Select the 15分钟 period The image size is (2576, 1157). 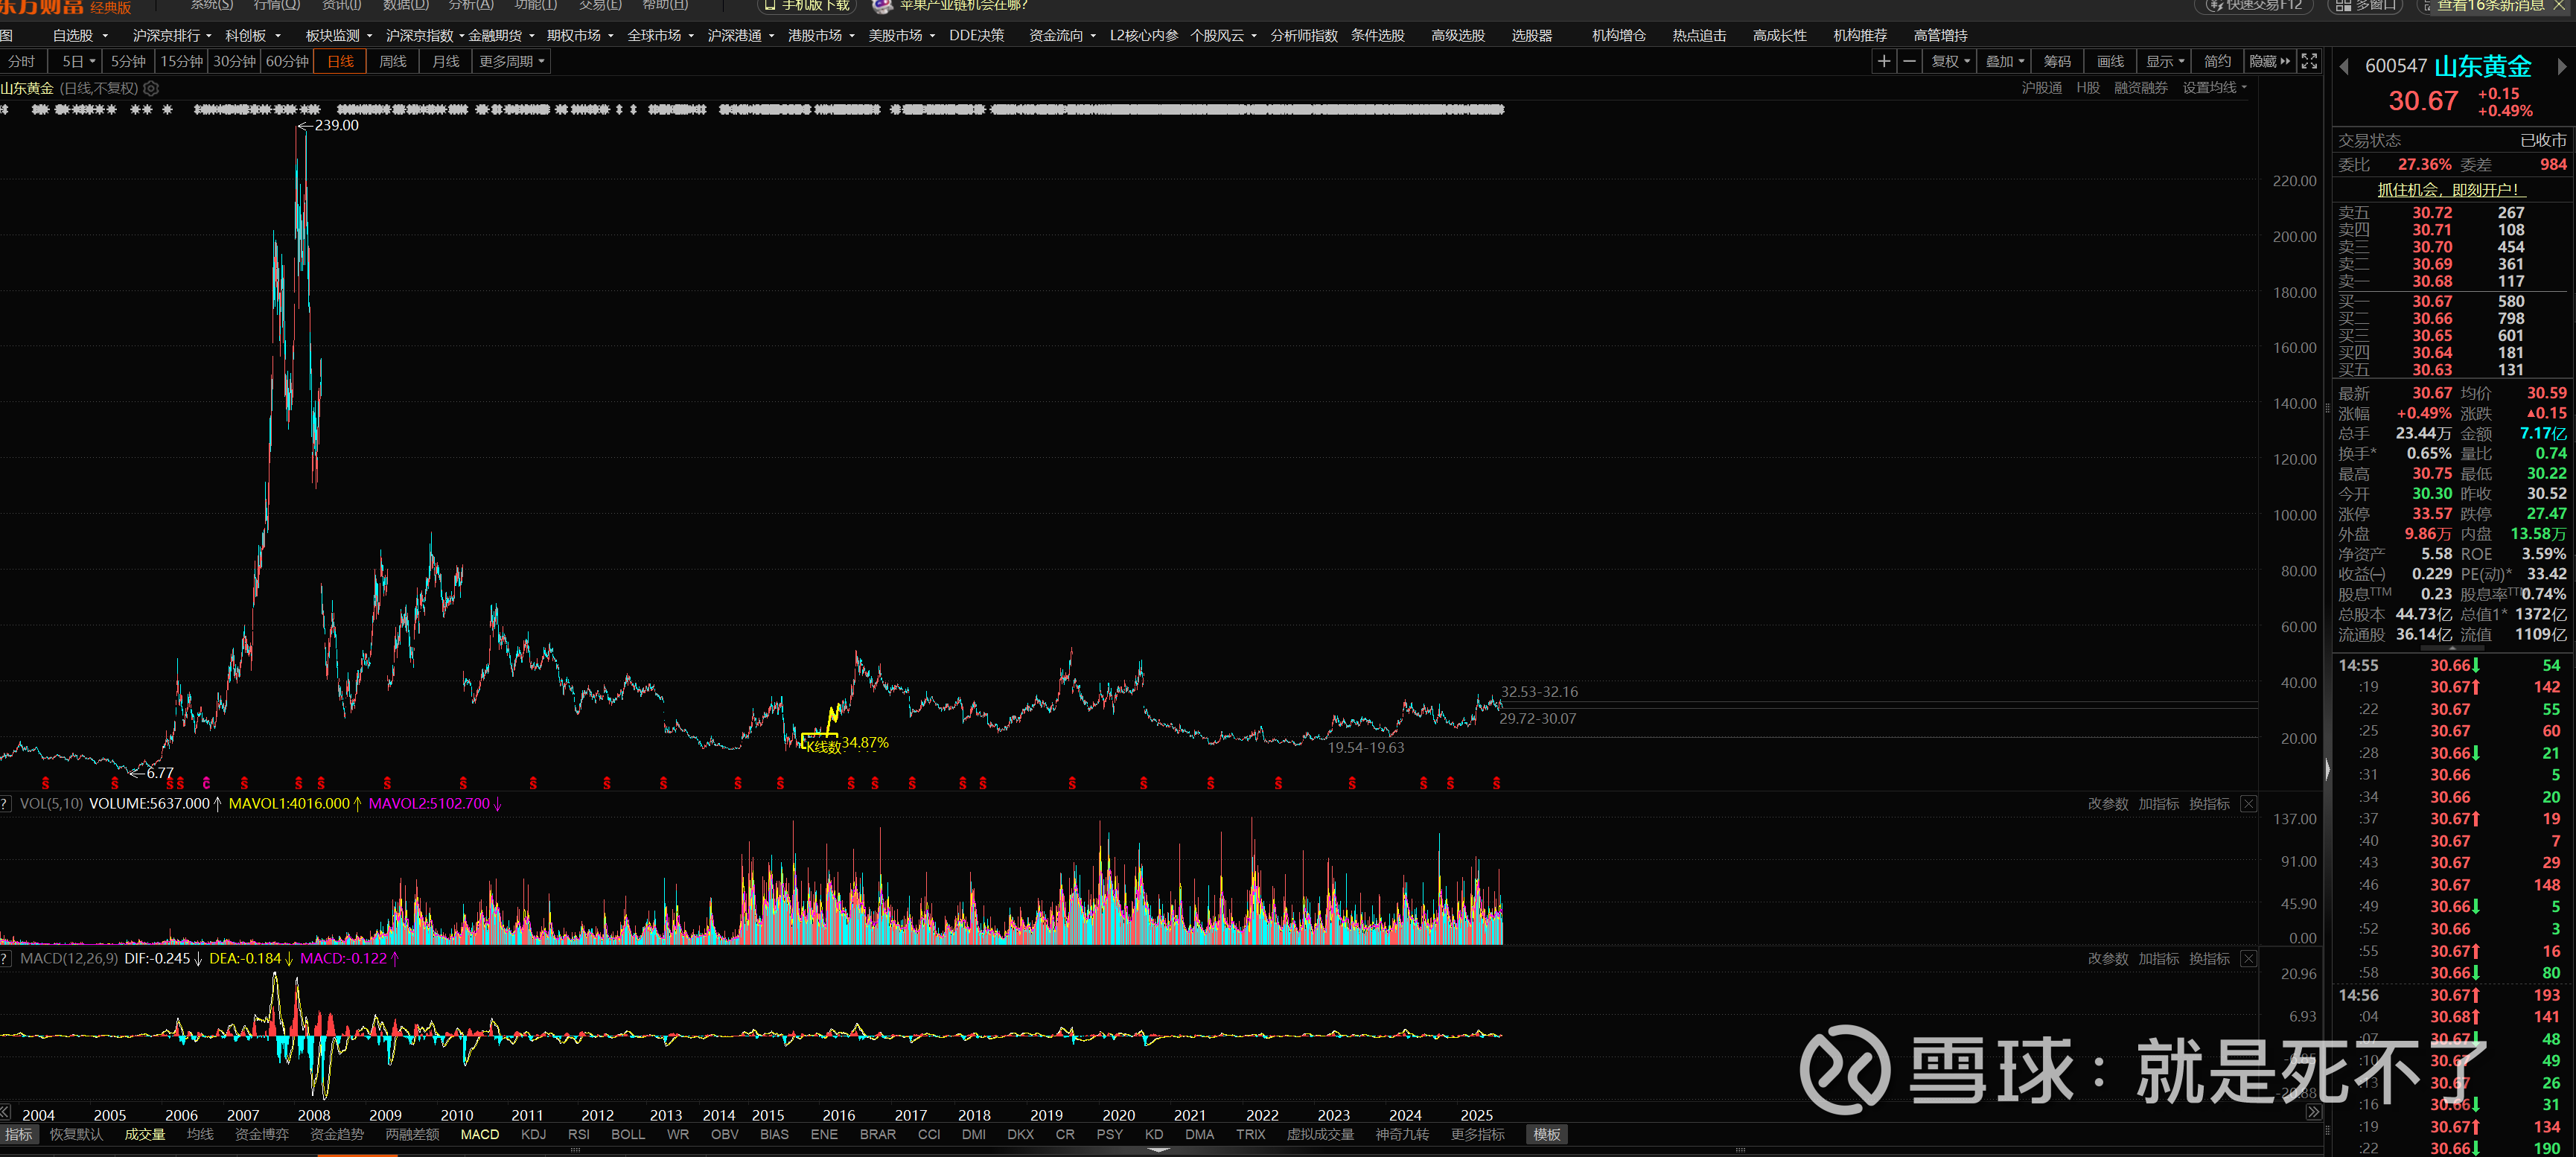click(182, 62)
